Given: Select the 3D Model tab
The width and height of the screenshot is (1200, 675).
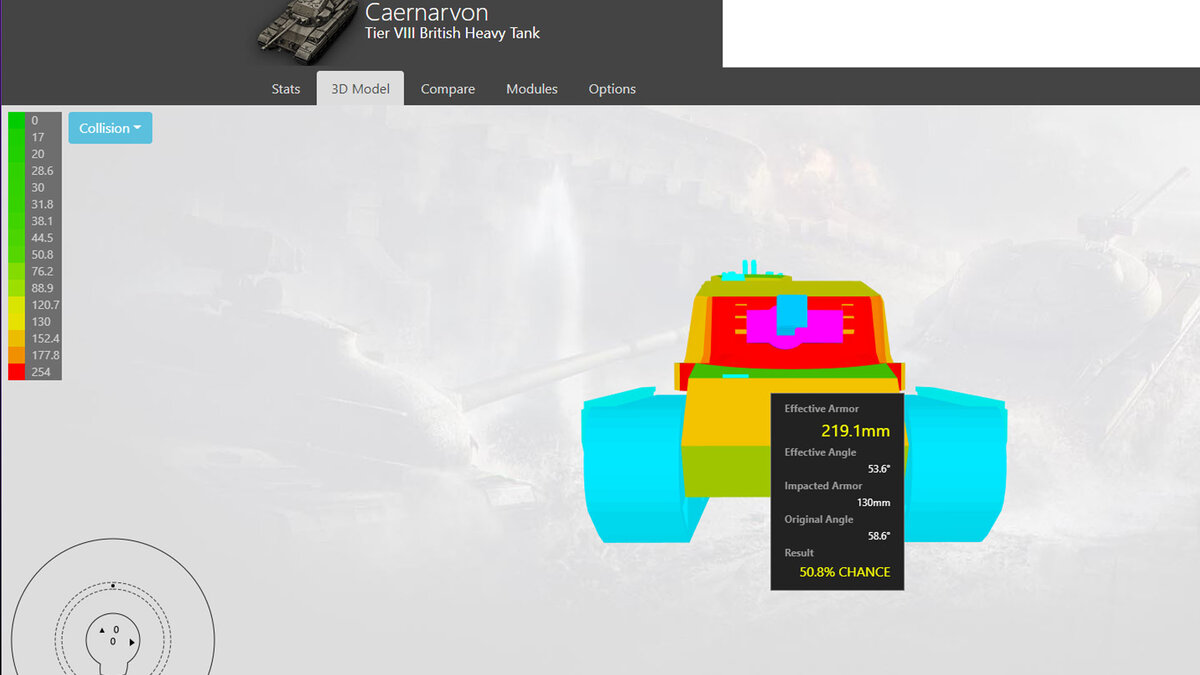Looking at the screenshot, I should pyautogui.click(x=360, y=89).
